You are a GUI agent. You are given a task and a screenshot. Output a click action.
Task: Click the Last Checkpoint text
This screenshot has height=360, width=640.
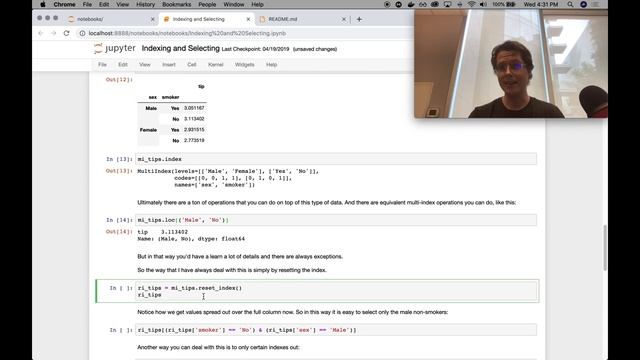255,49
